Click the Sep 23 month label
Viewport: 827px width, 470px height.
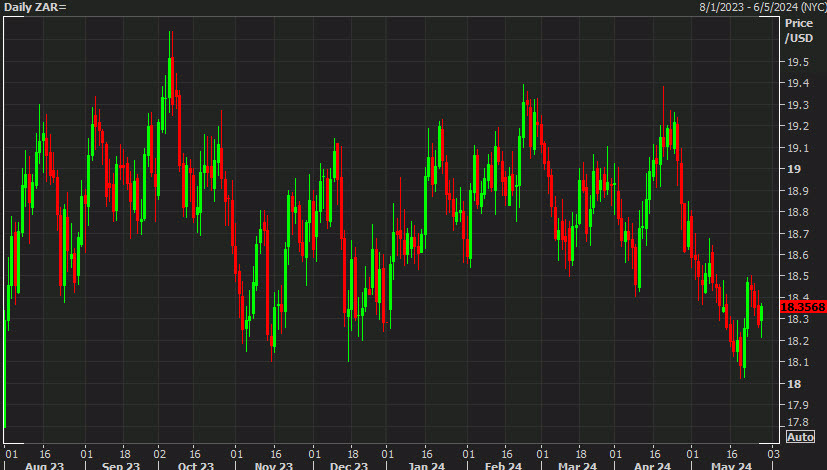[121, 466]
